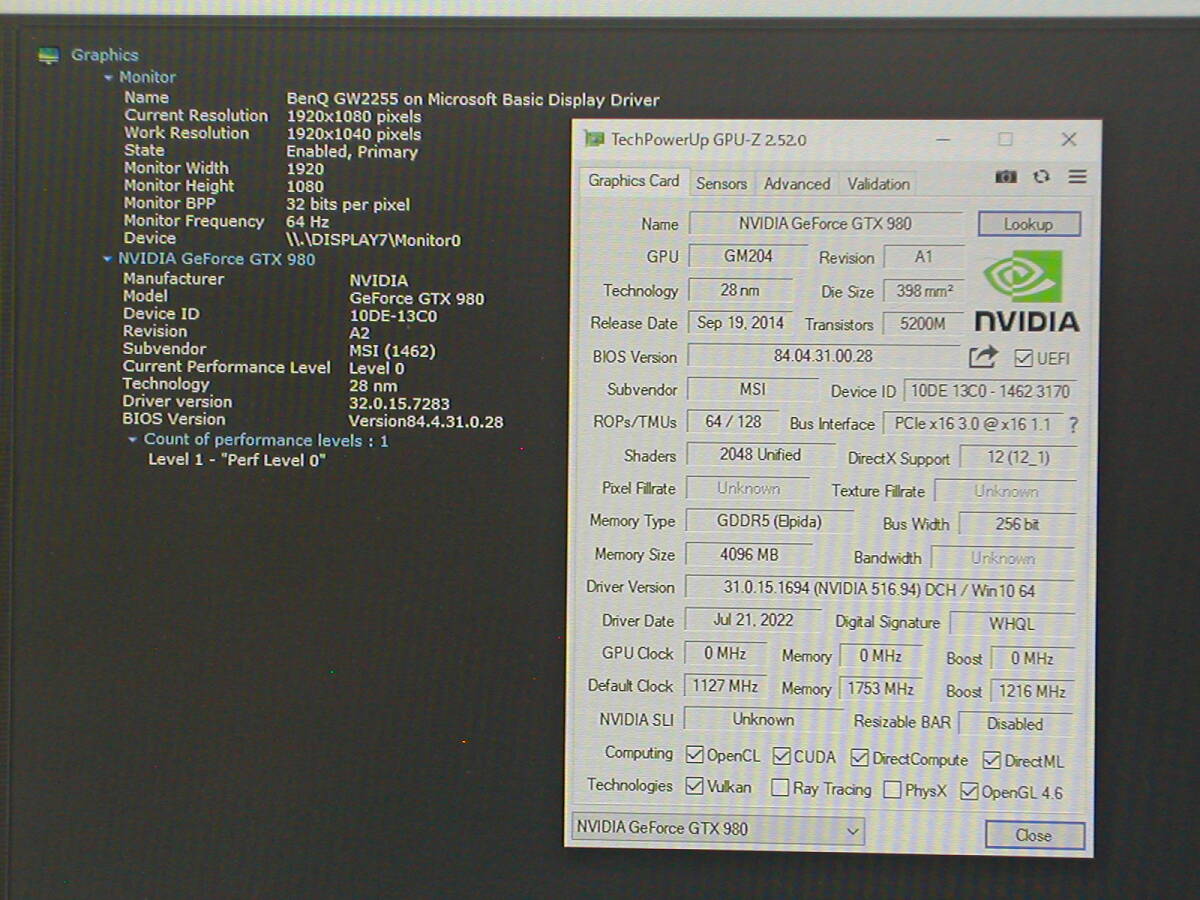Click the State 'Enabled, Primary' value
1200x900 pixels.
point(352,152)
